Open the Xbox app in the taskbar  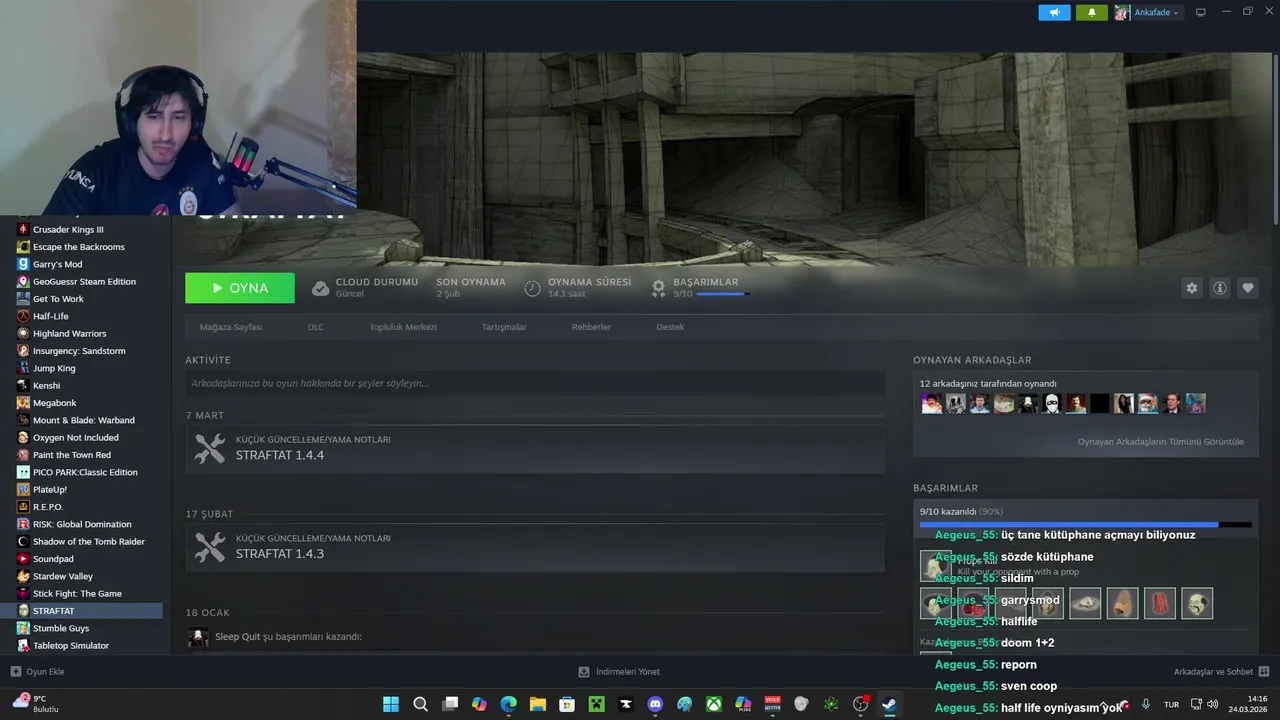point(714,704)
